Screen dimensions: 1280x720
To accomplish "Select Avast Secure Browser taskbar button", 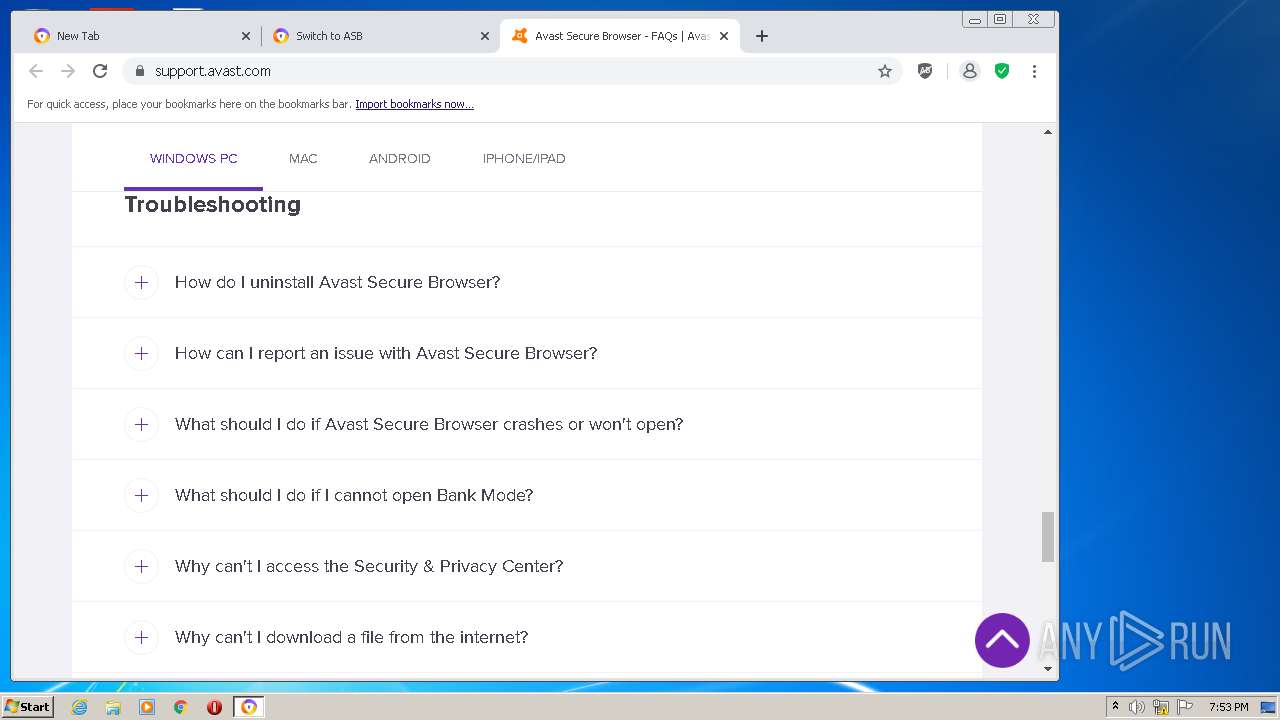I will click(249, 707).
